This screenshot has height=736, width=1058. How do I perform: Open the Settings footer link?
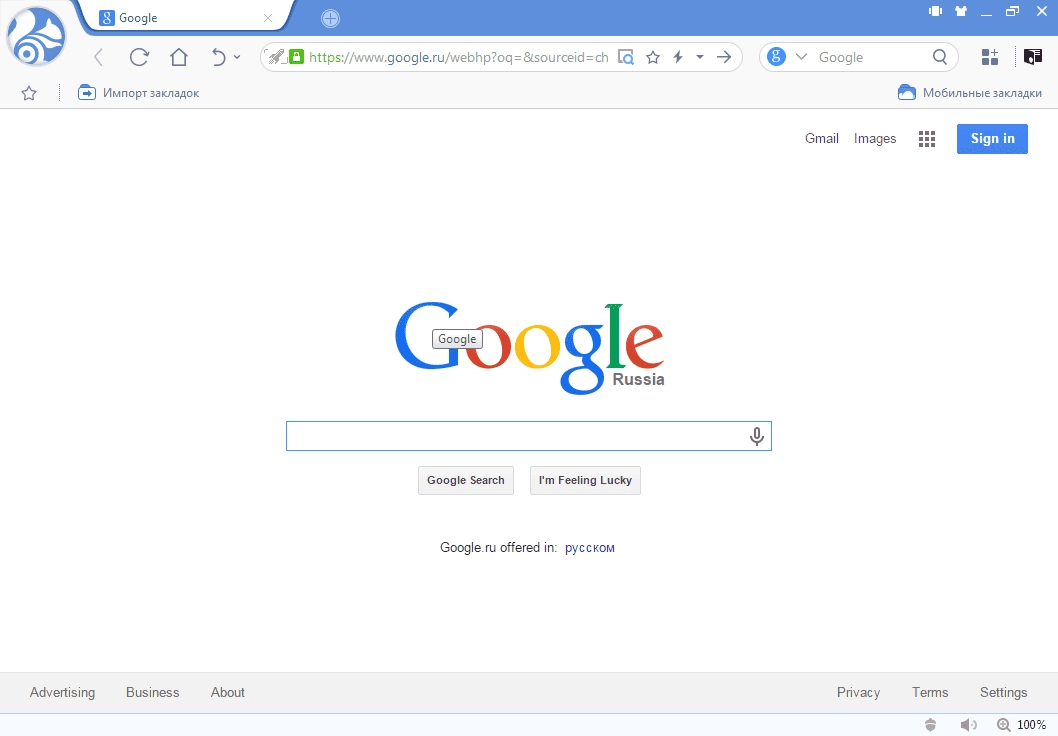point(1003,692)
